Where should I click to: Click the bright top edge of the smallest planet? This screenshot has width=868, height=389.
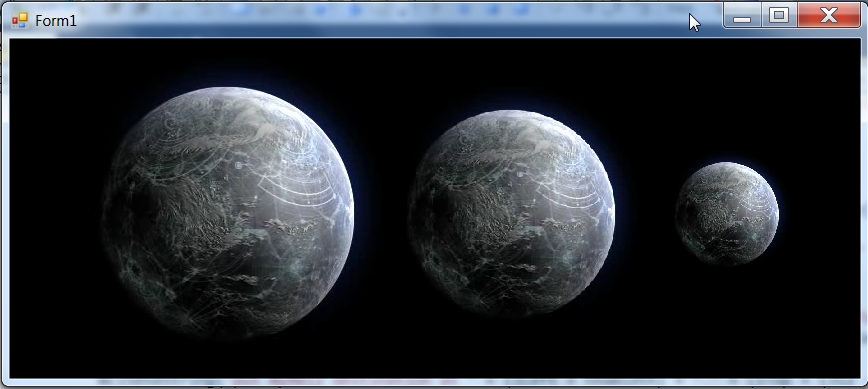coord(726,166)
